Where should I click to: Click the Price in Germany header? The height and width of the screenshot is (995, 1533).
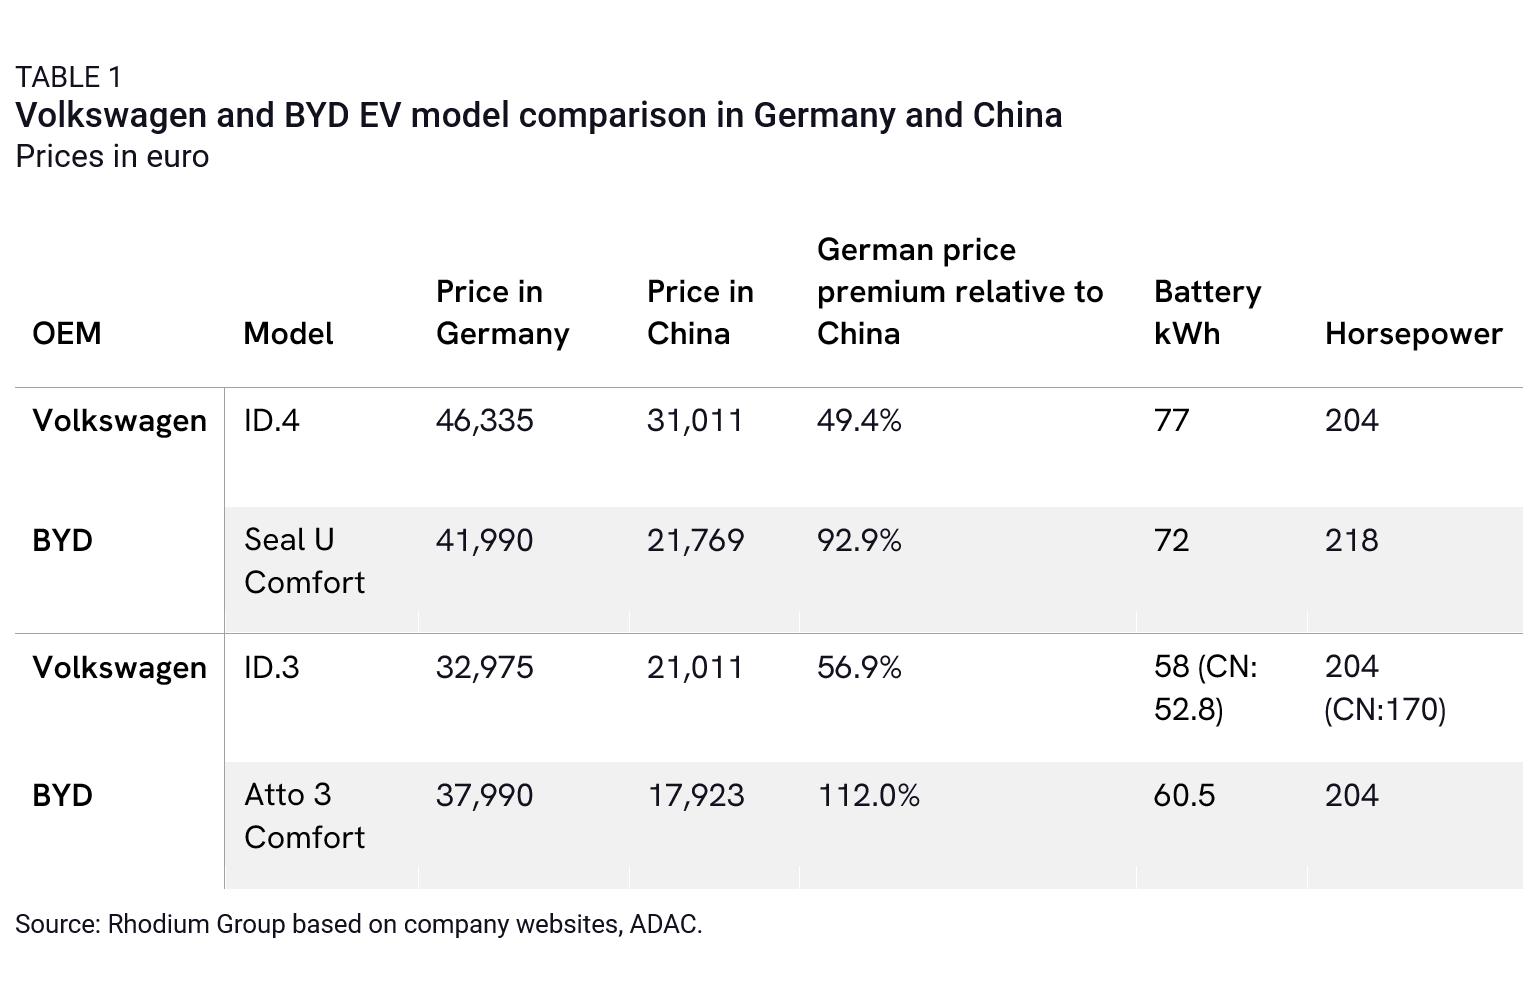503,312
